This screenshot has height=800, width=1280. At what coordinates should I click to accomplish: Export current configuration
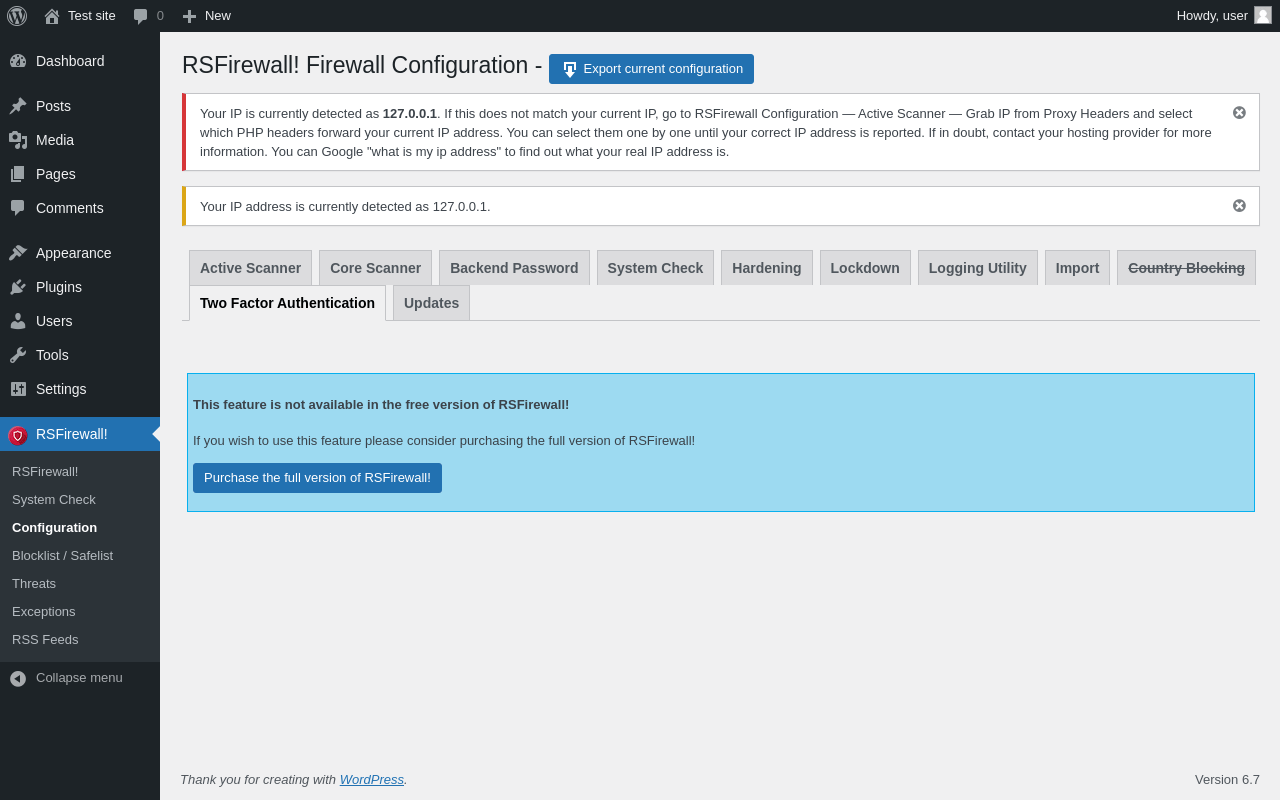coord(651,69)
